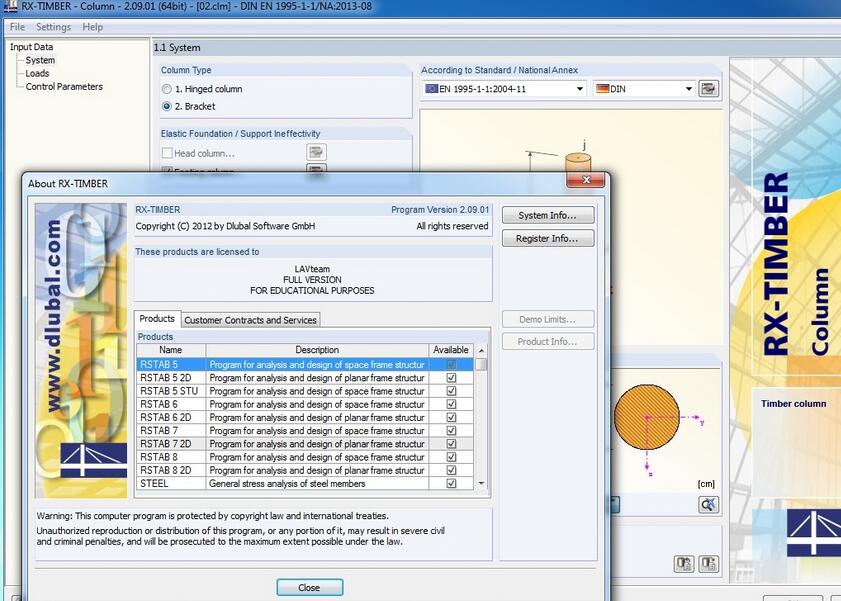Toggle Available checkbox for RSTAB 7
This screenshot has height=601, width=841.
[452, 431]
